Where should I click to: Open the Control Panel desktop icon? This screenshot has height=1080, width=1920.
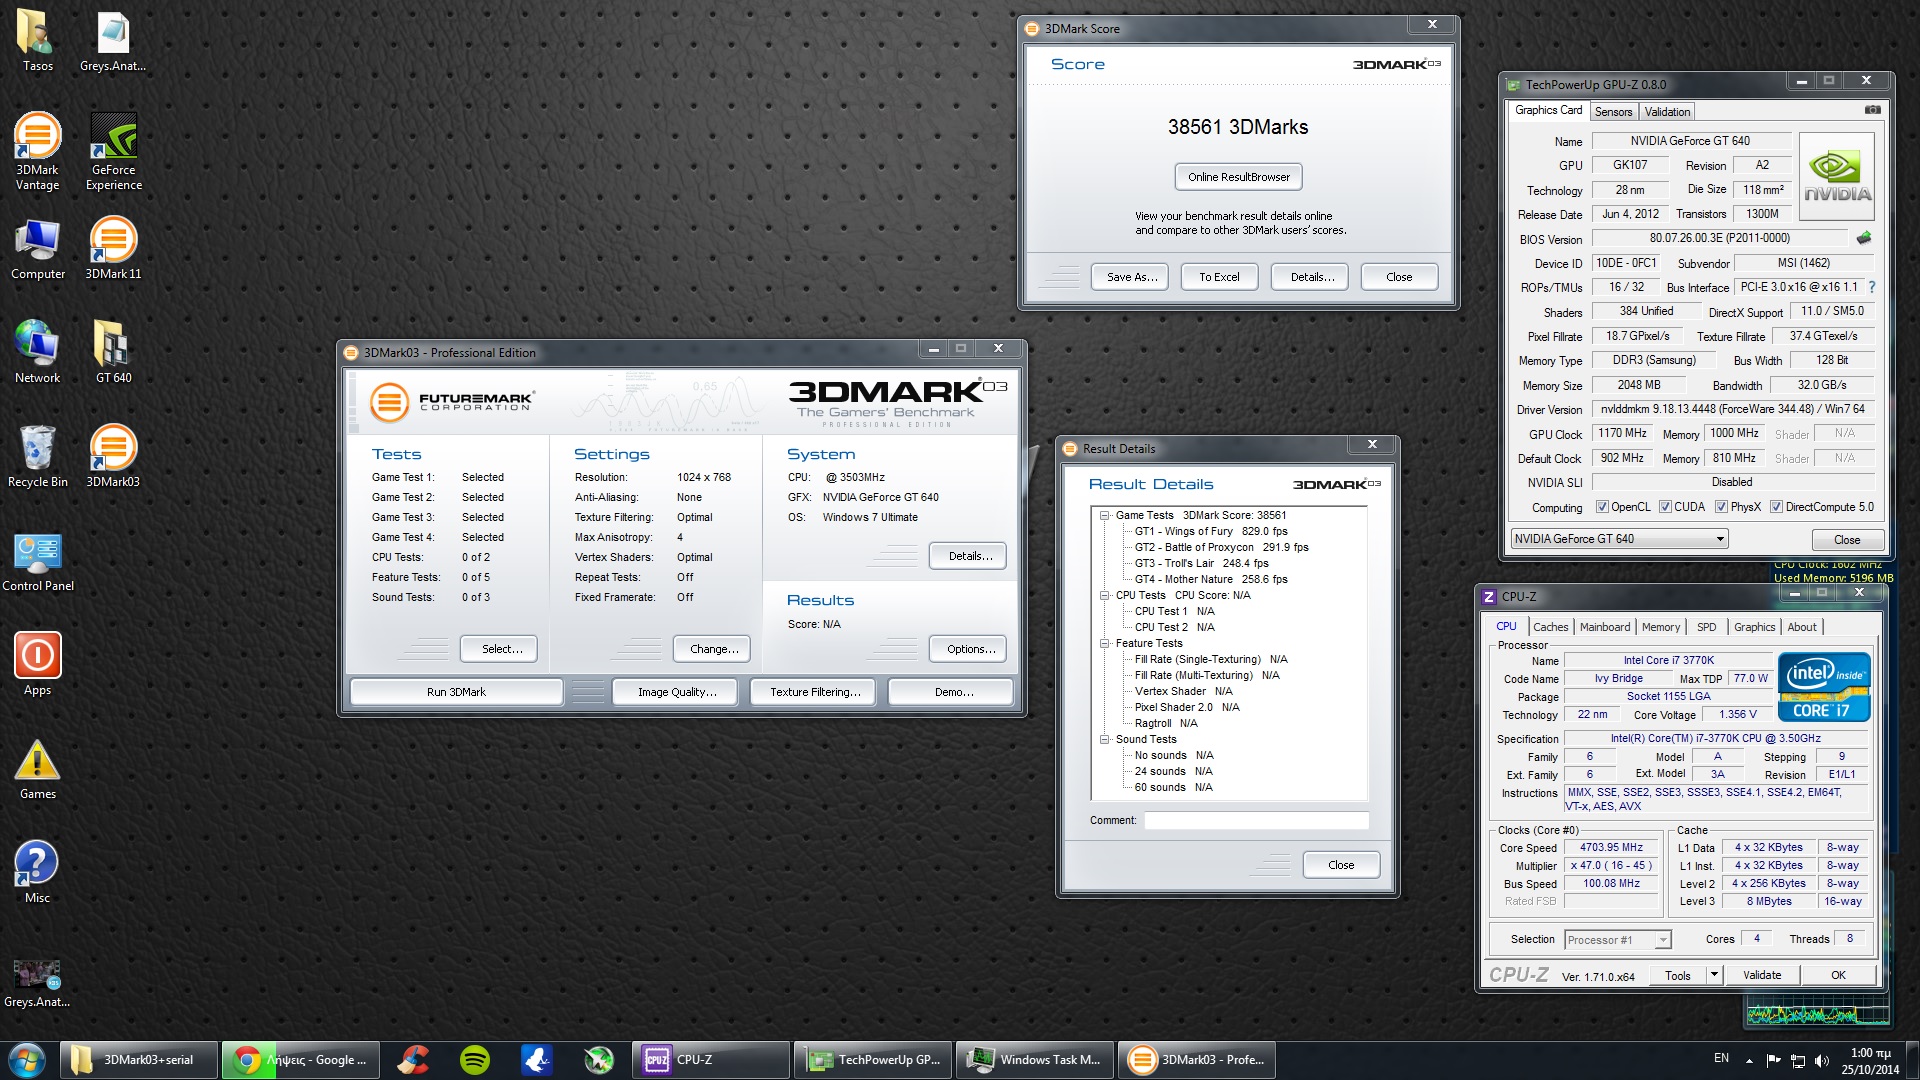point(37,560)
